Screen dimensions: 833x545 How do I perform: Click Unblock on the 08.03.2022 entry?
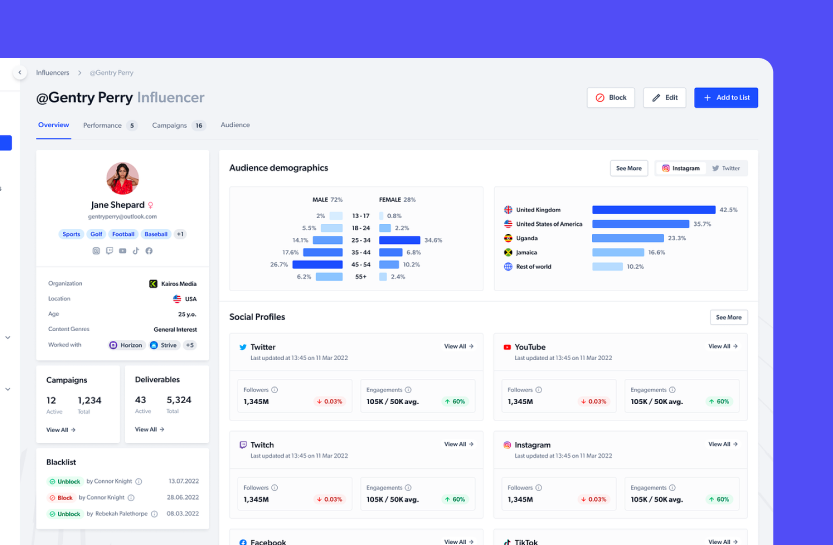pos(65,514)
